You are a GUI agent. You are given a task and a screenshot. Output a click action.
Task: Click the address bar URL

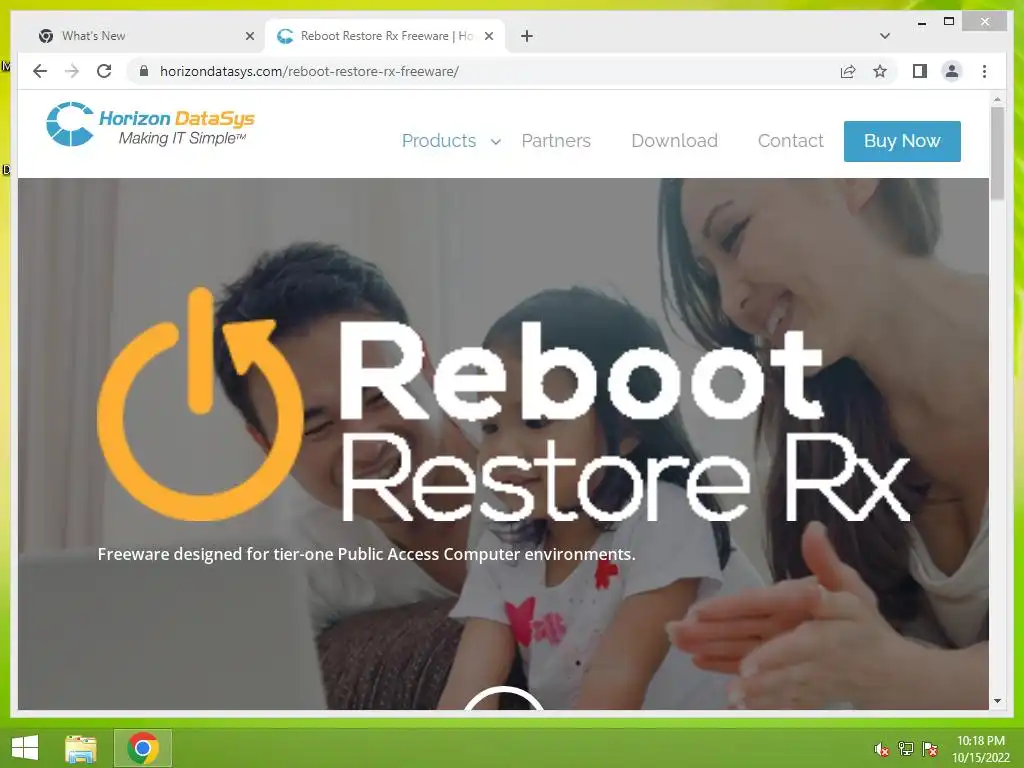309,71
